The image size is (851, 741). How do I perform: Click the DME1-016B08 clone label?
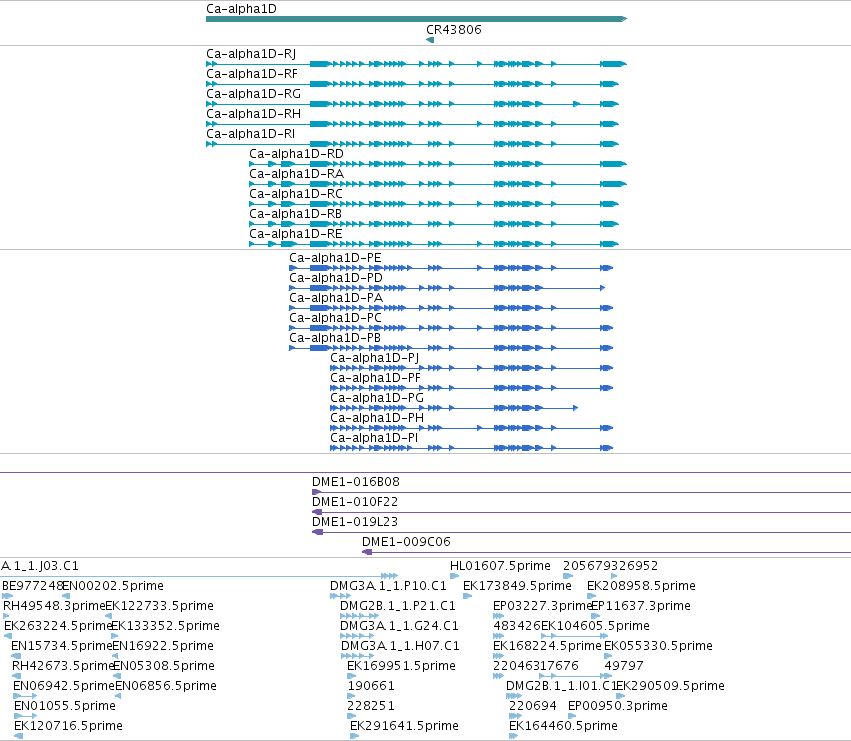(x=356, y=482)
